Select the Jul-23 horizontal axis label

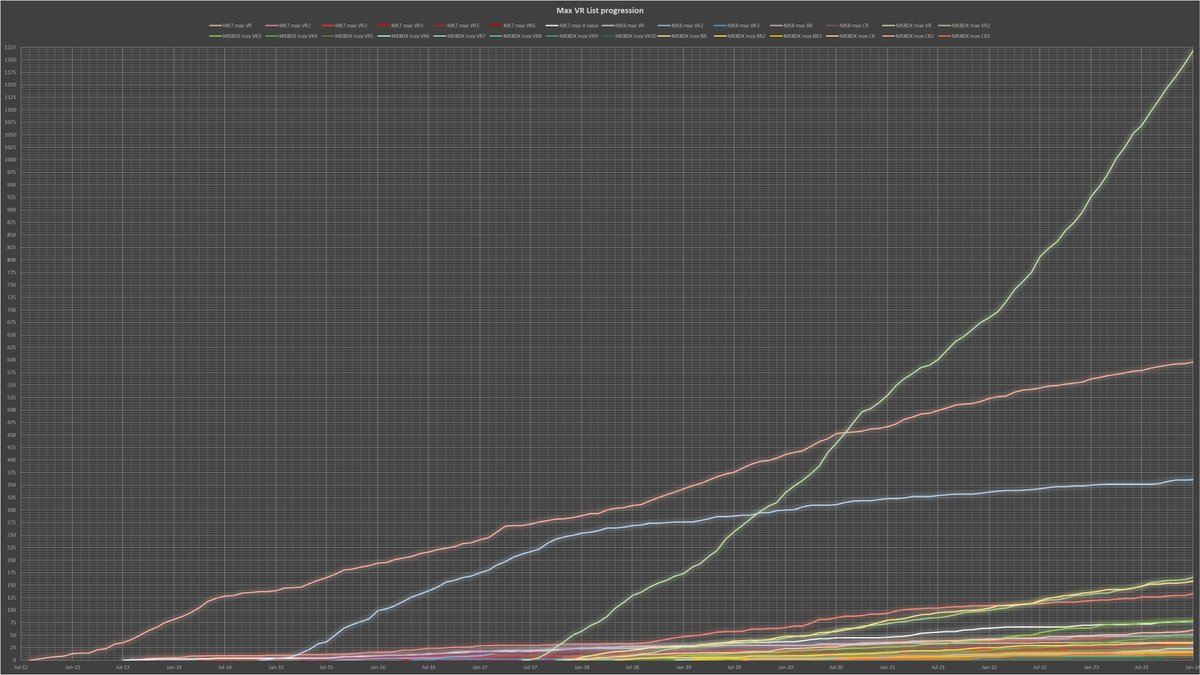pyautogui.click(x=1141, y=666)
